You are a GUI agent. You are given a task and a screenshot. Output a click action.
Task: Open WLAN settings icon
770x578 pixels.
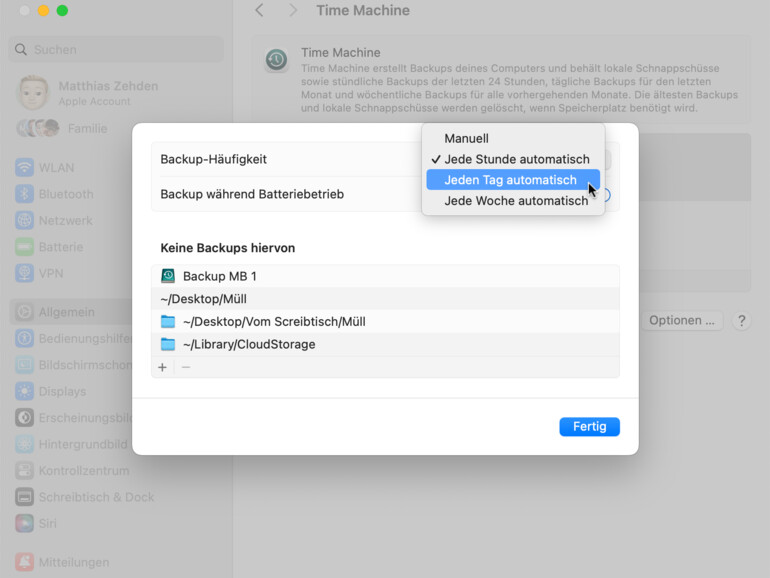tap(25, 167)
